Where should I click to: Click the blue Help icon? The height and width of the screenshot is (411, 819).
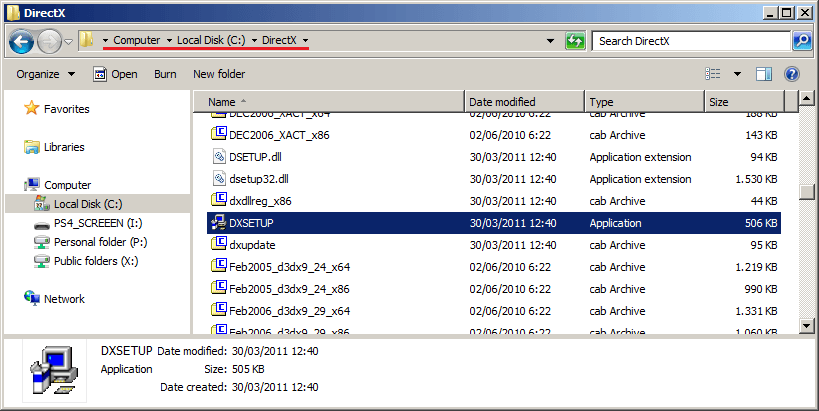pos(792,74)
